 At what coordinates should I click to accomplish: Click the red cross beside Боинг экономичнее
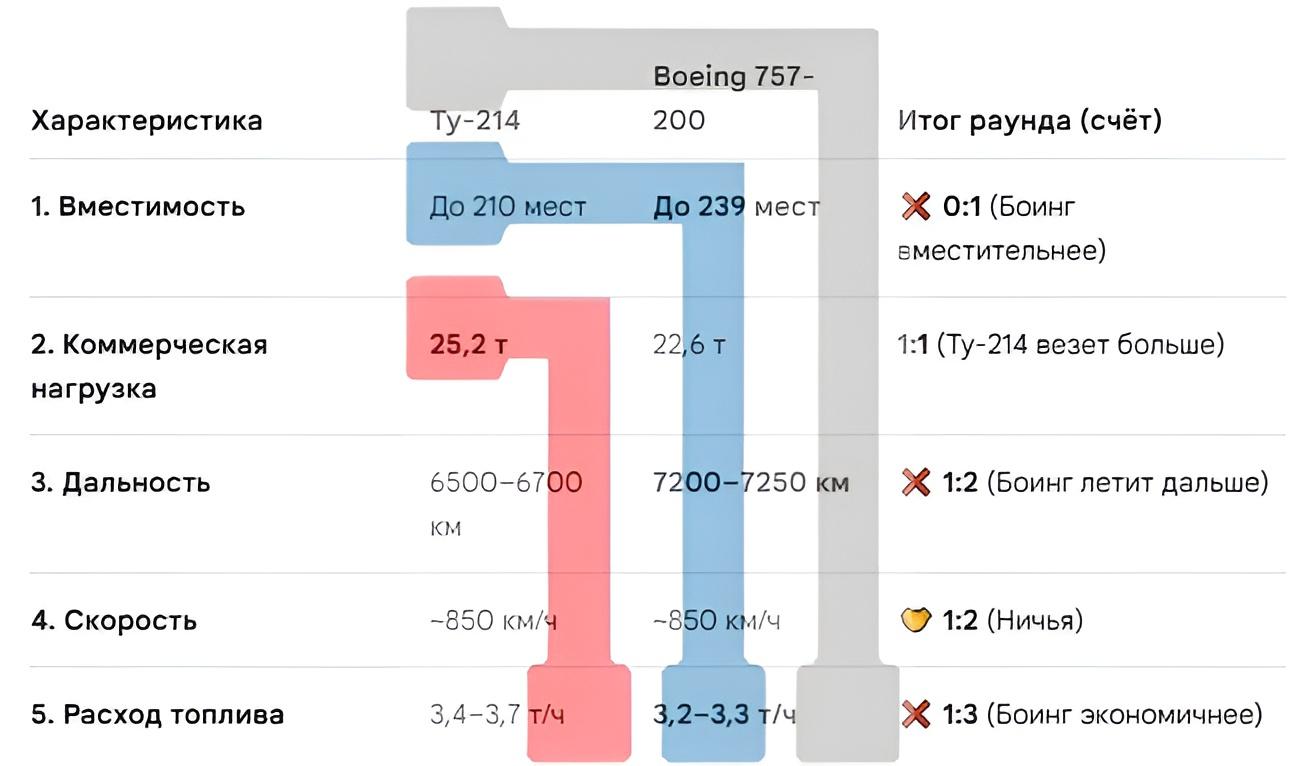click(915, 715)
